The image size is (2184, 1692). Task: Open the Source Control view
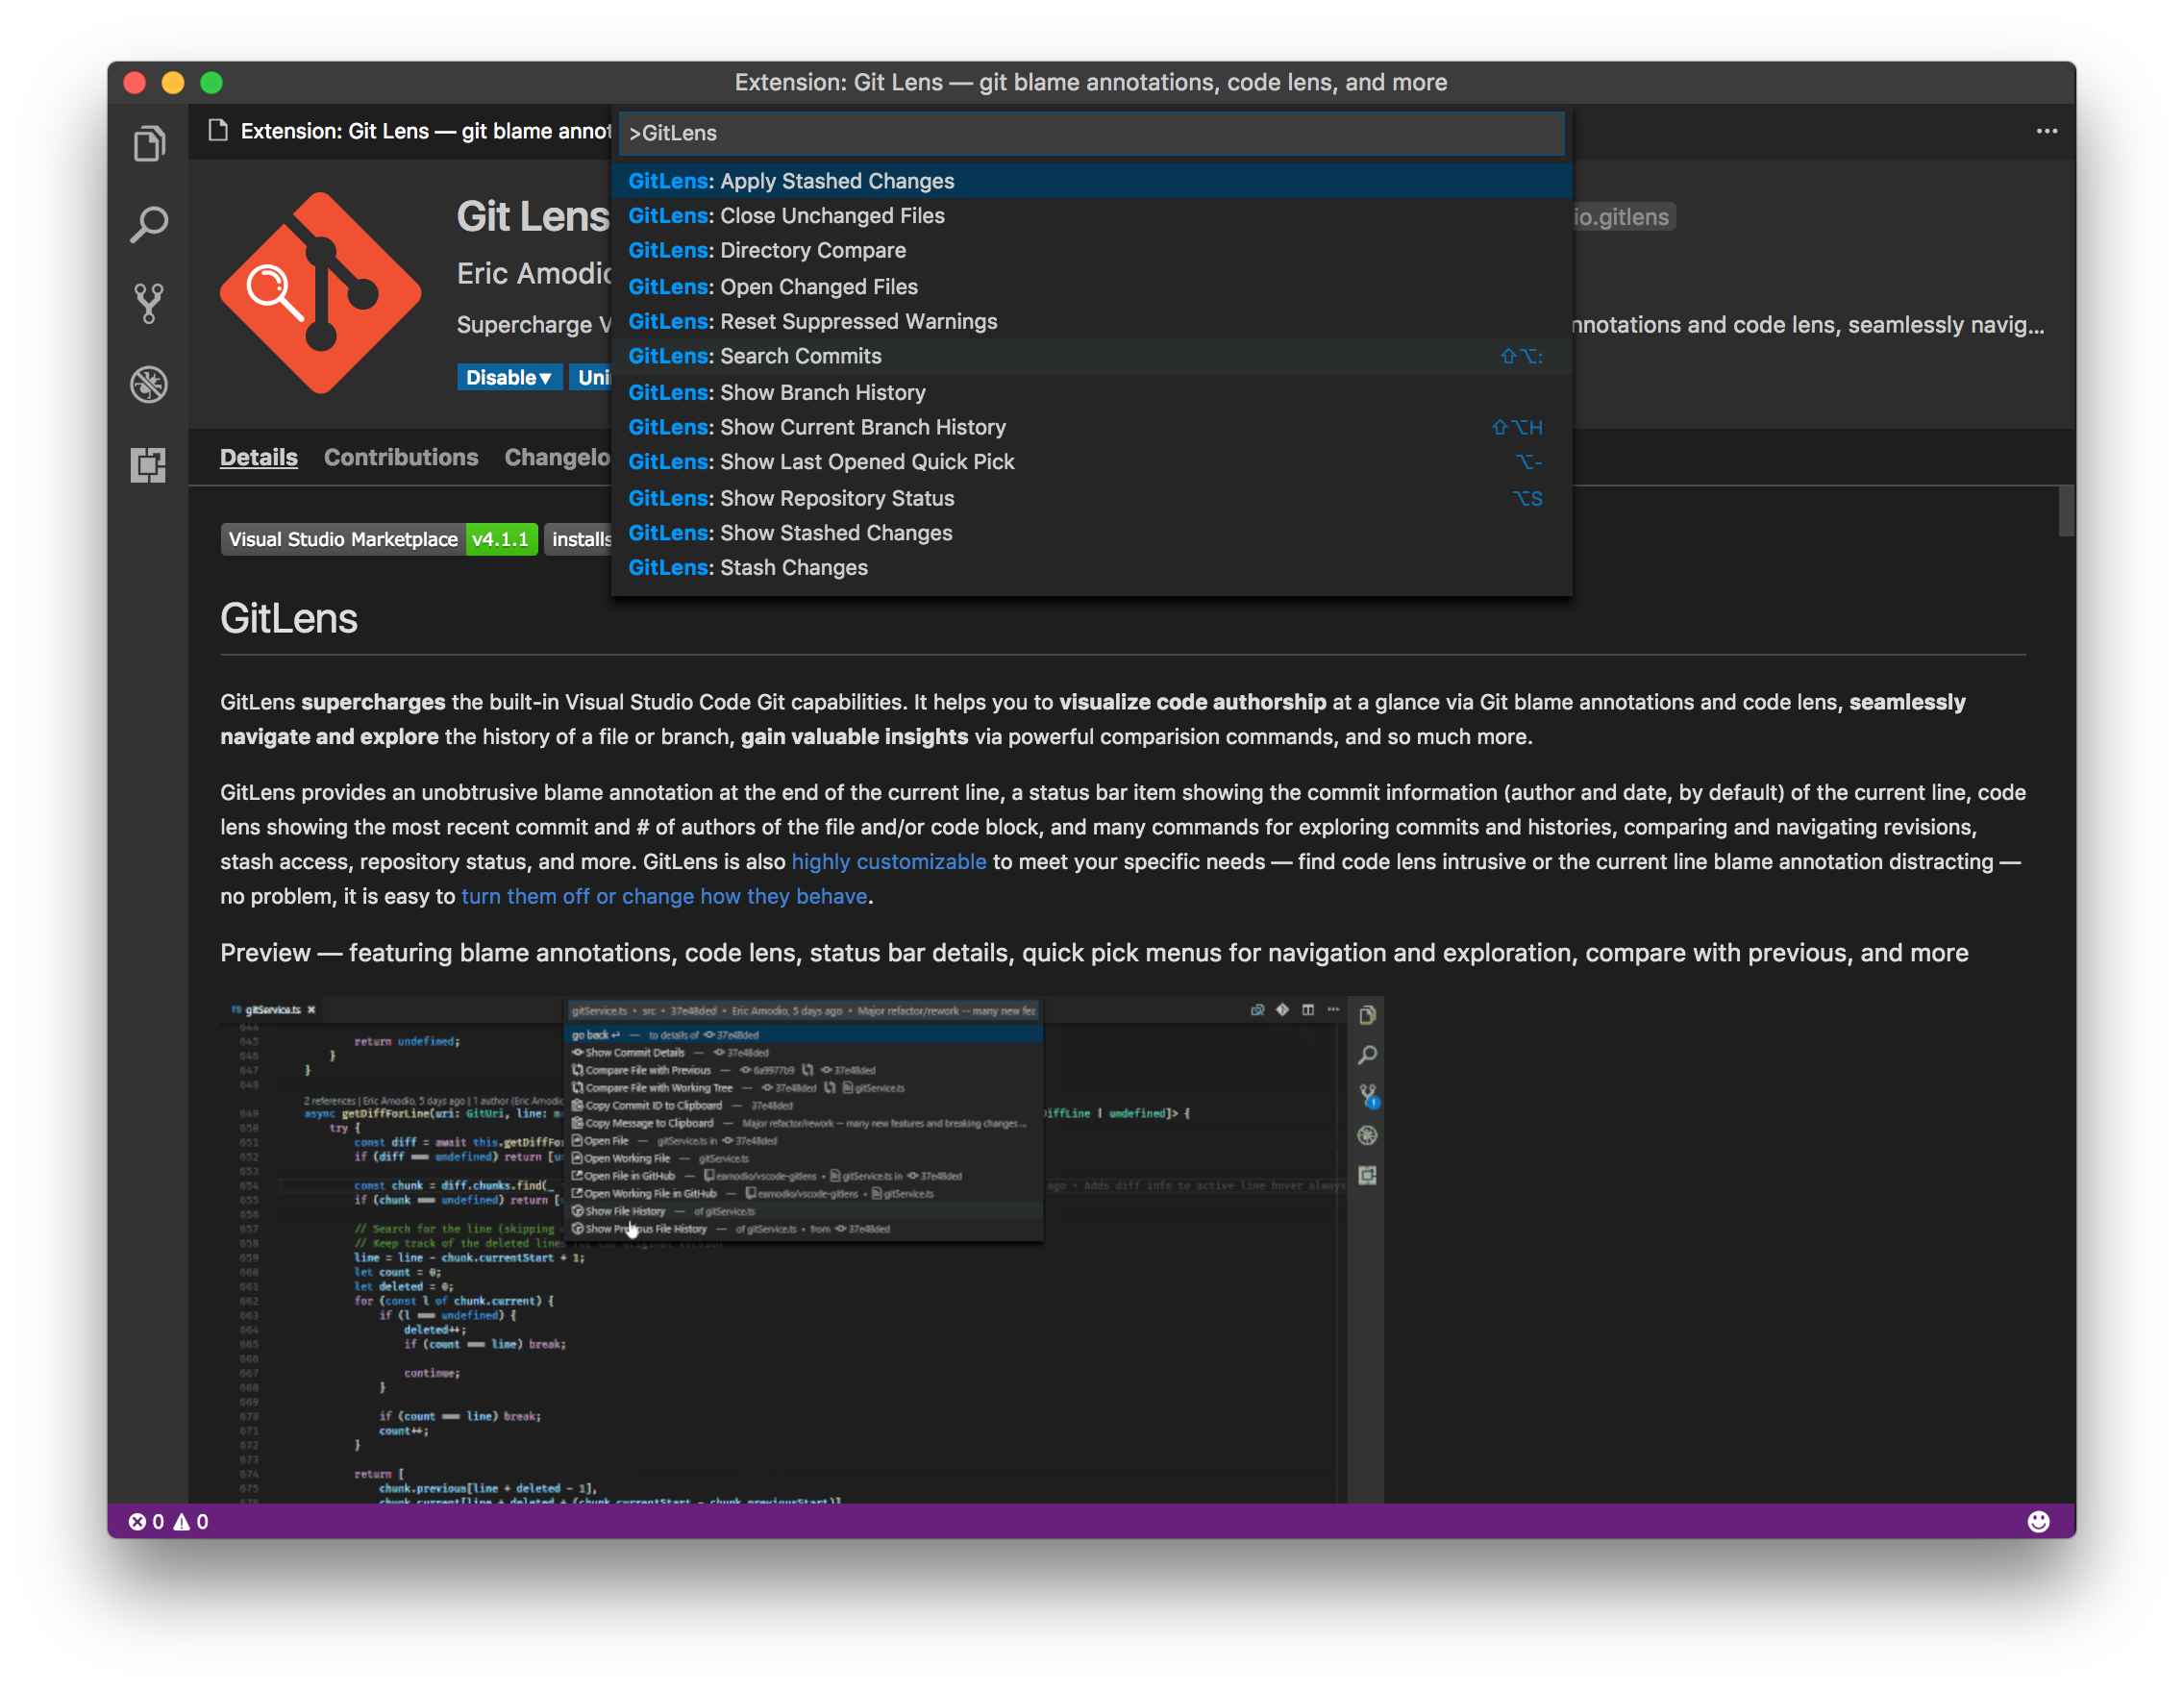[x=148, y=303]
